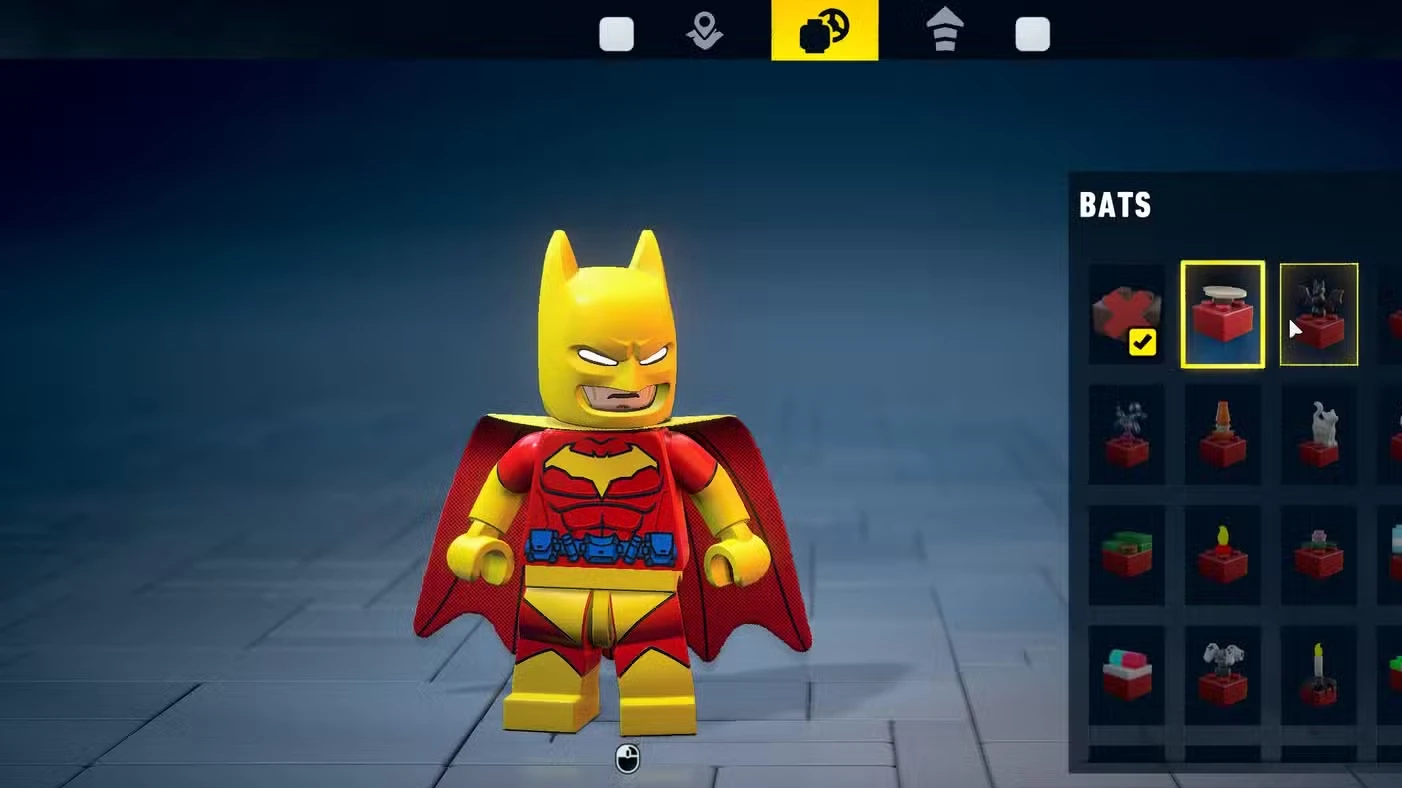
Task: Select the white cat figure brick
Action: point(1319,435)
